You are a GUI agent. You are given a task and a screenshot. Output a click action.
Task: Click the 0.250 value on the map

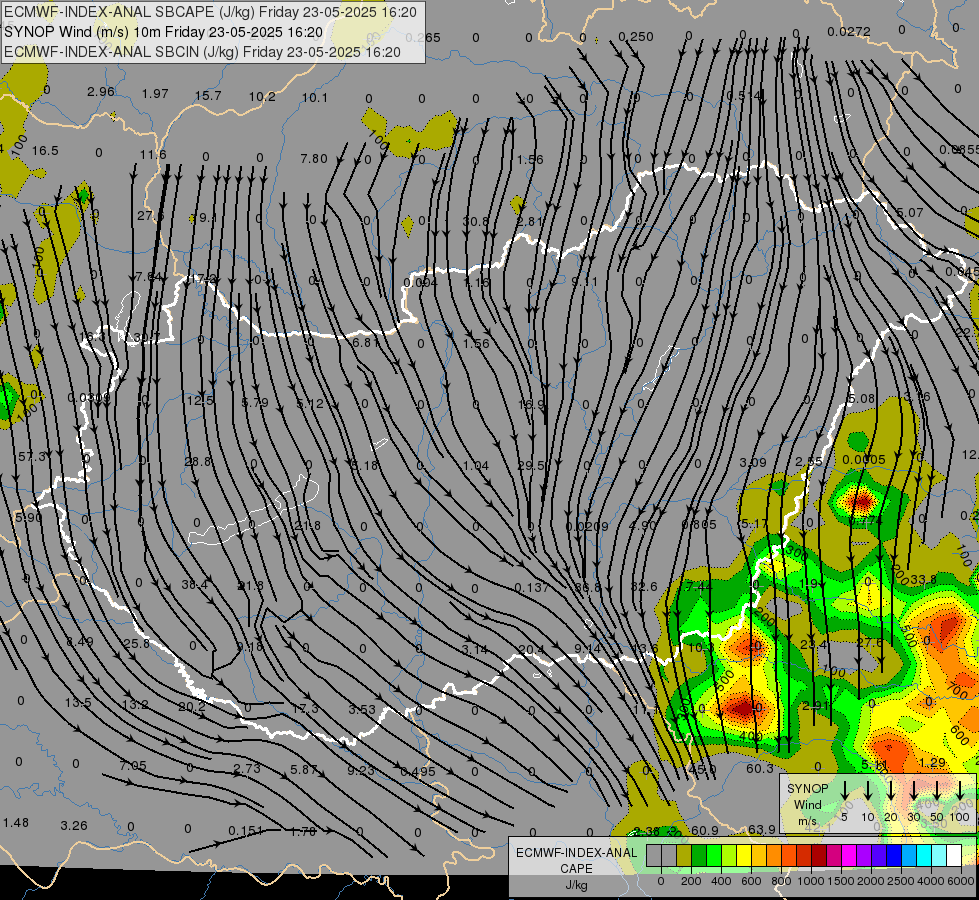click(x=636, y=37)
